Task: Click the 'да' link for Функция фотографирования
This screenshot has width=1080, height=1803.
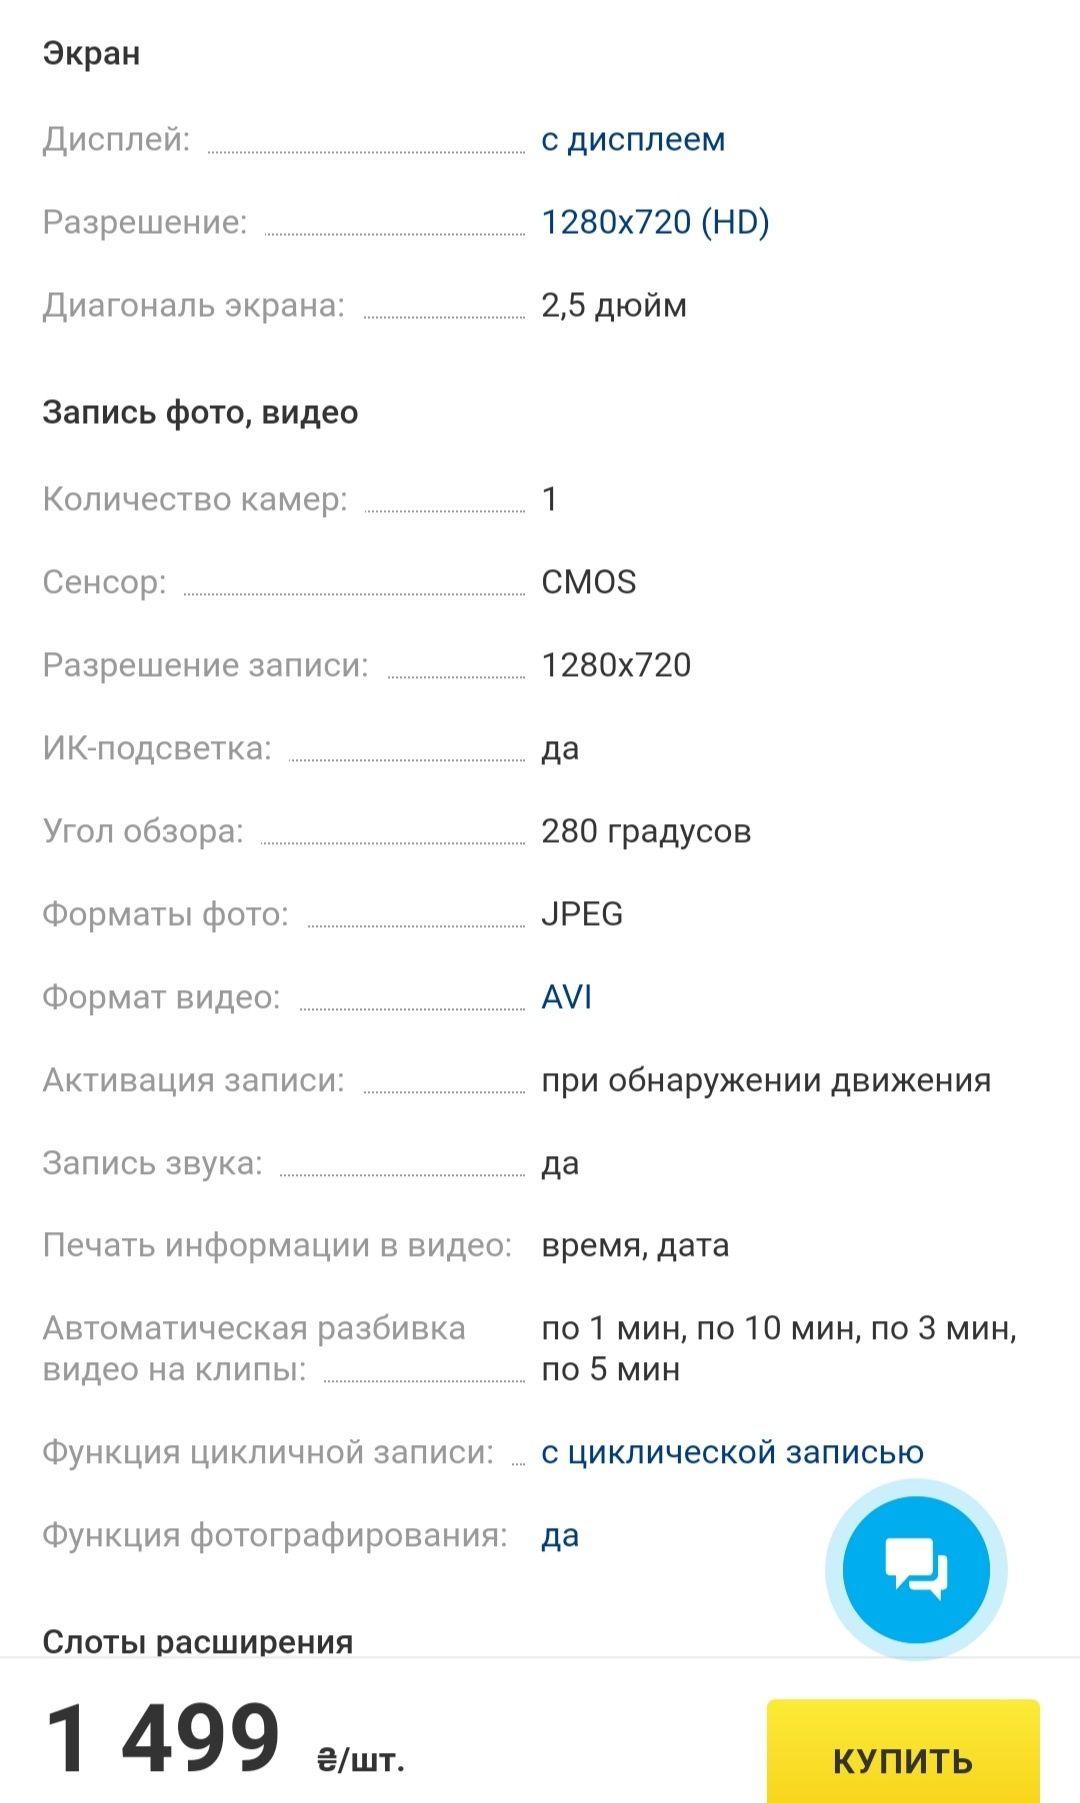Action: coord(560,1535)
